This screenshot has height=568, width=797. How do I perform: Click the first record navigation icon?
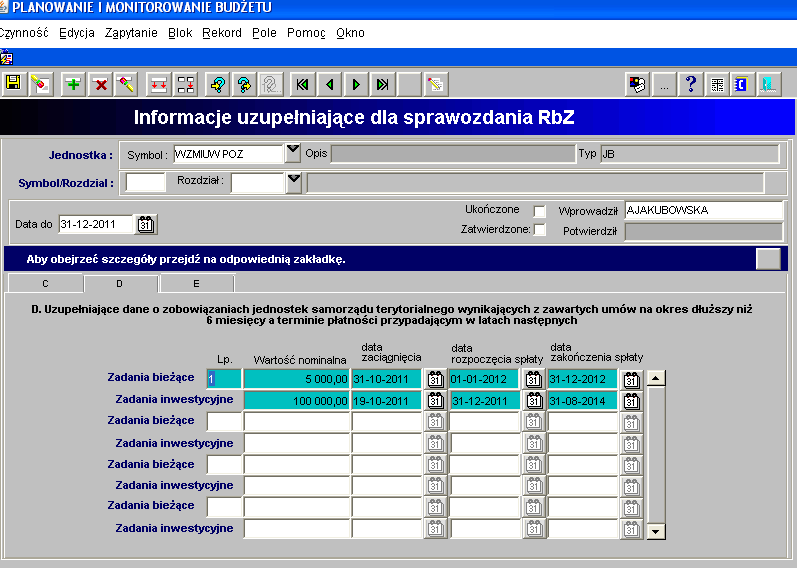tap(303, 84)
